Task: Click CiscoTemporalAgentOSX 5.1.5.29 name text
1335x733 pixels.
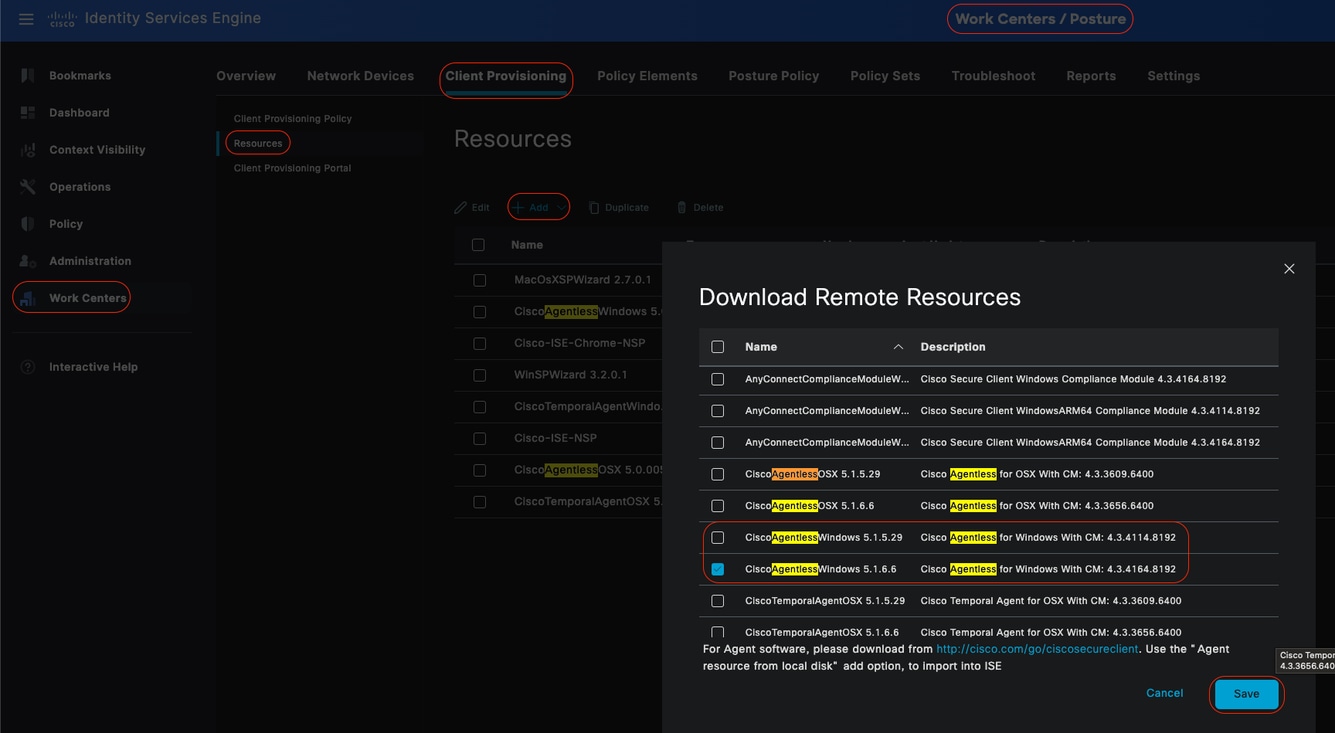Action: click(825, 601)
